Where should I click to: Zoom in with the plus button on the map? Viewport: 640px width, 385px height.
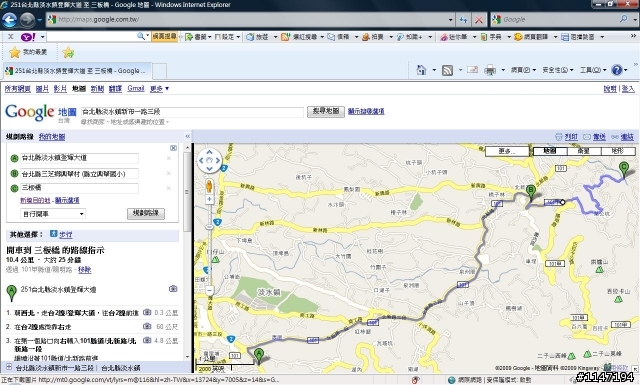point(209,199)
